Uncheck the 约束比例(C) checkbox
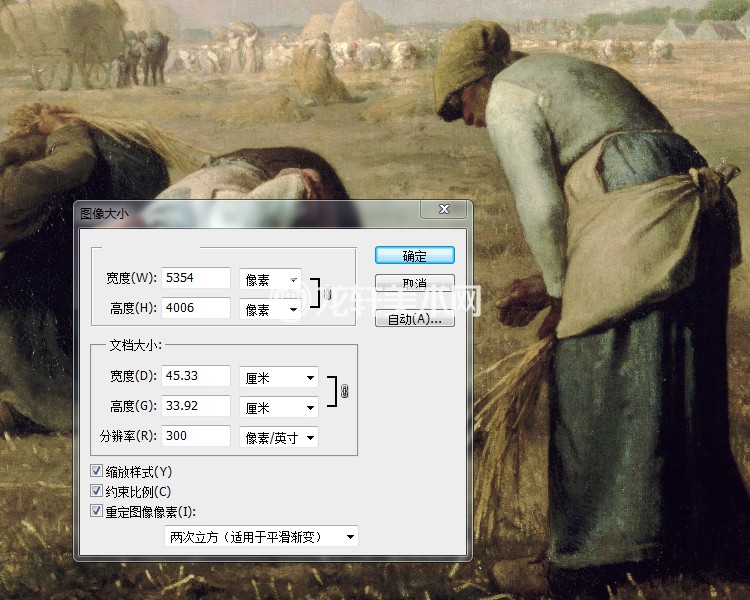 [x=96, y=491]
